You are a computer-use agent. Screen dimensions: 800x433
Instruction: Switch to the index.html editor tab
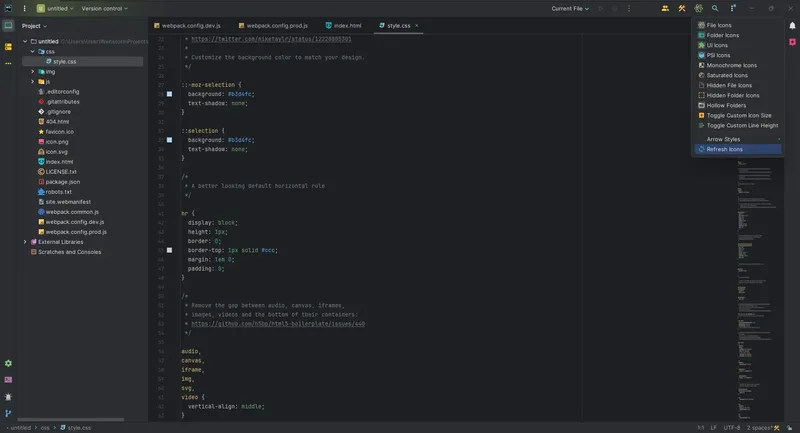pos(348,24)
